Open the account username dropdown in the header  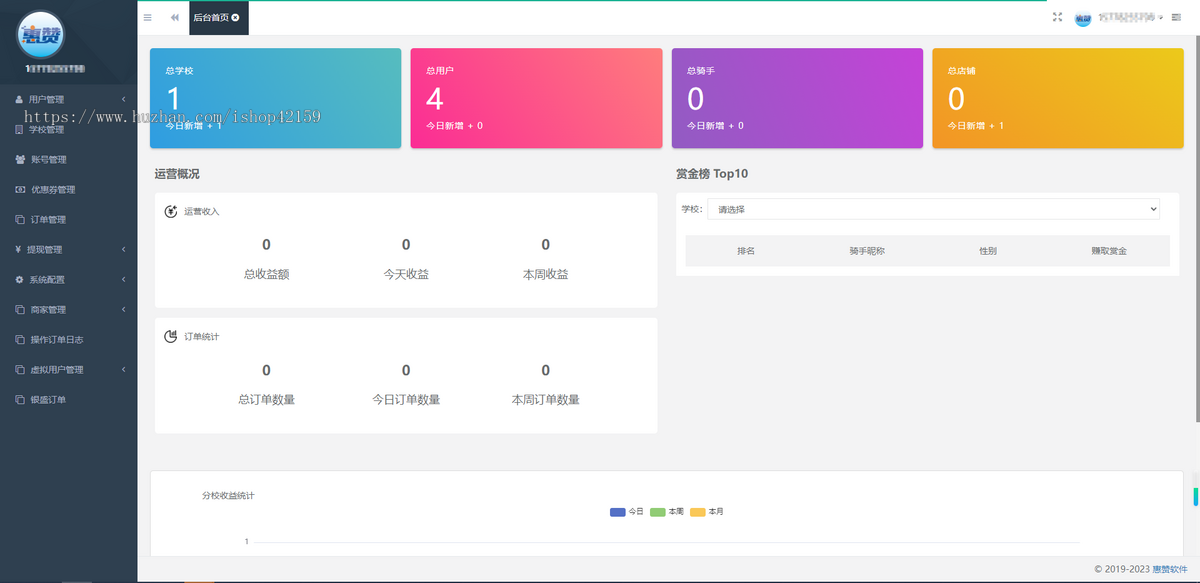coord(1130,18)
